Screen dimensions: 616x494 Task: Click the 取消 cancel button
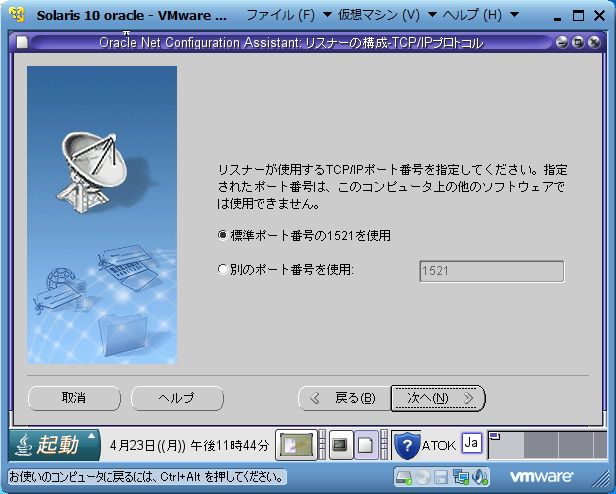point(74,398)
